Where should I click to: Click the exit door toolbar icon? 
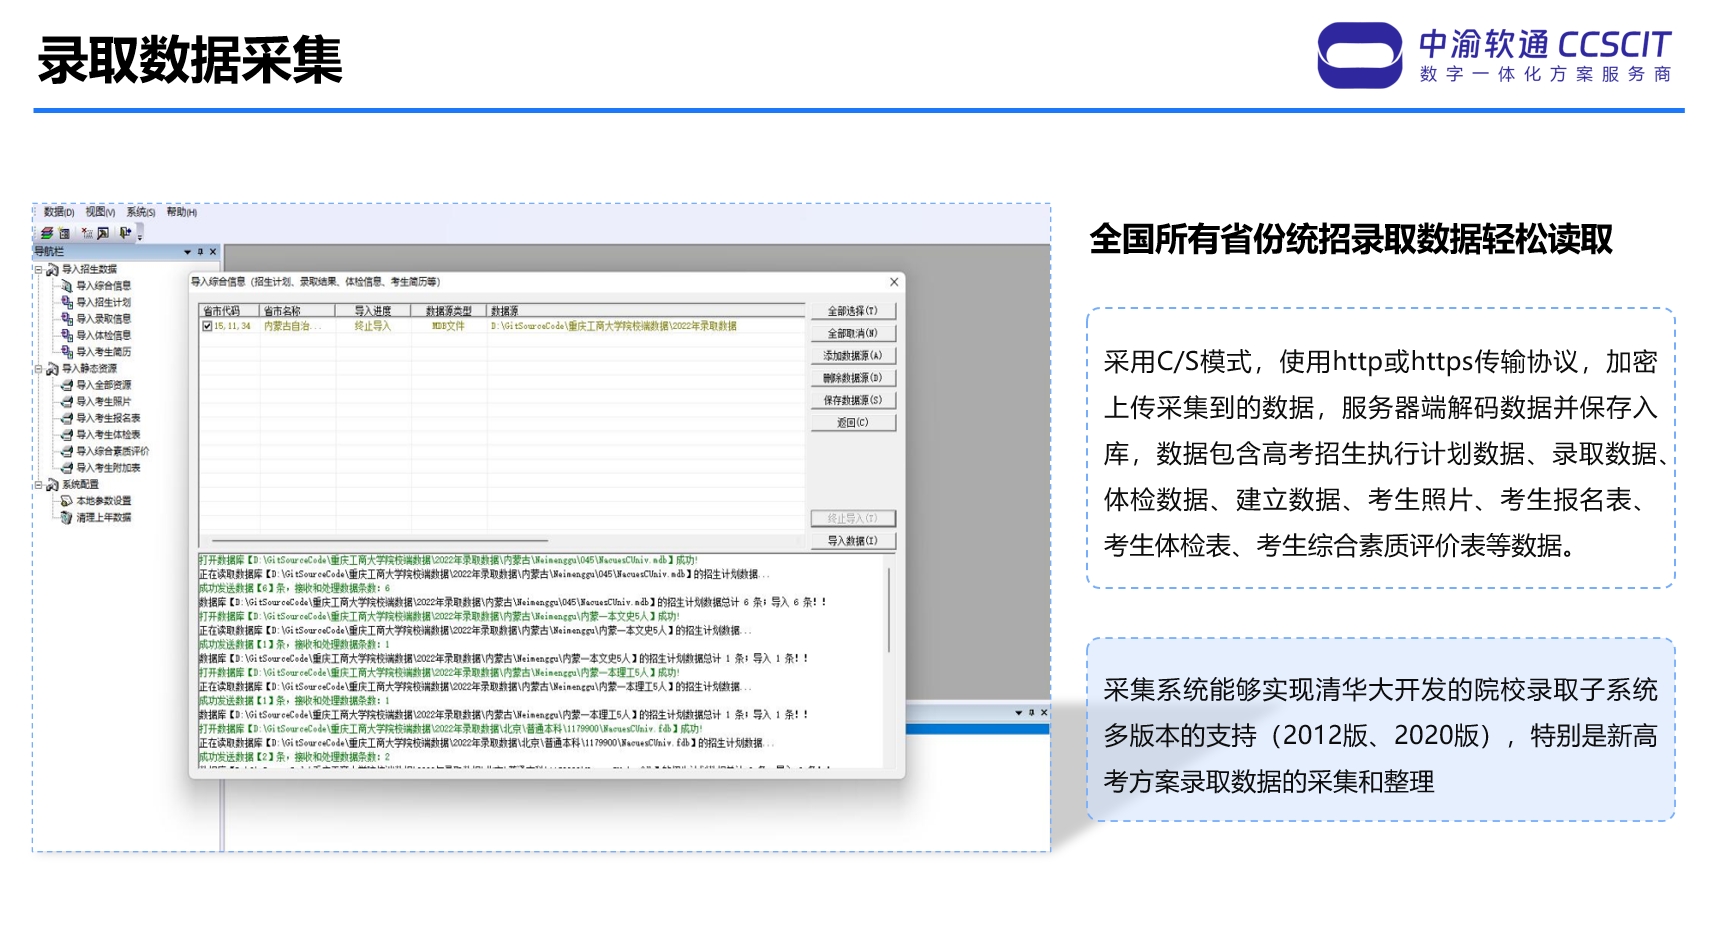tap(125, 233)
